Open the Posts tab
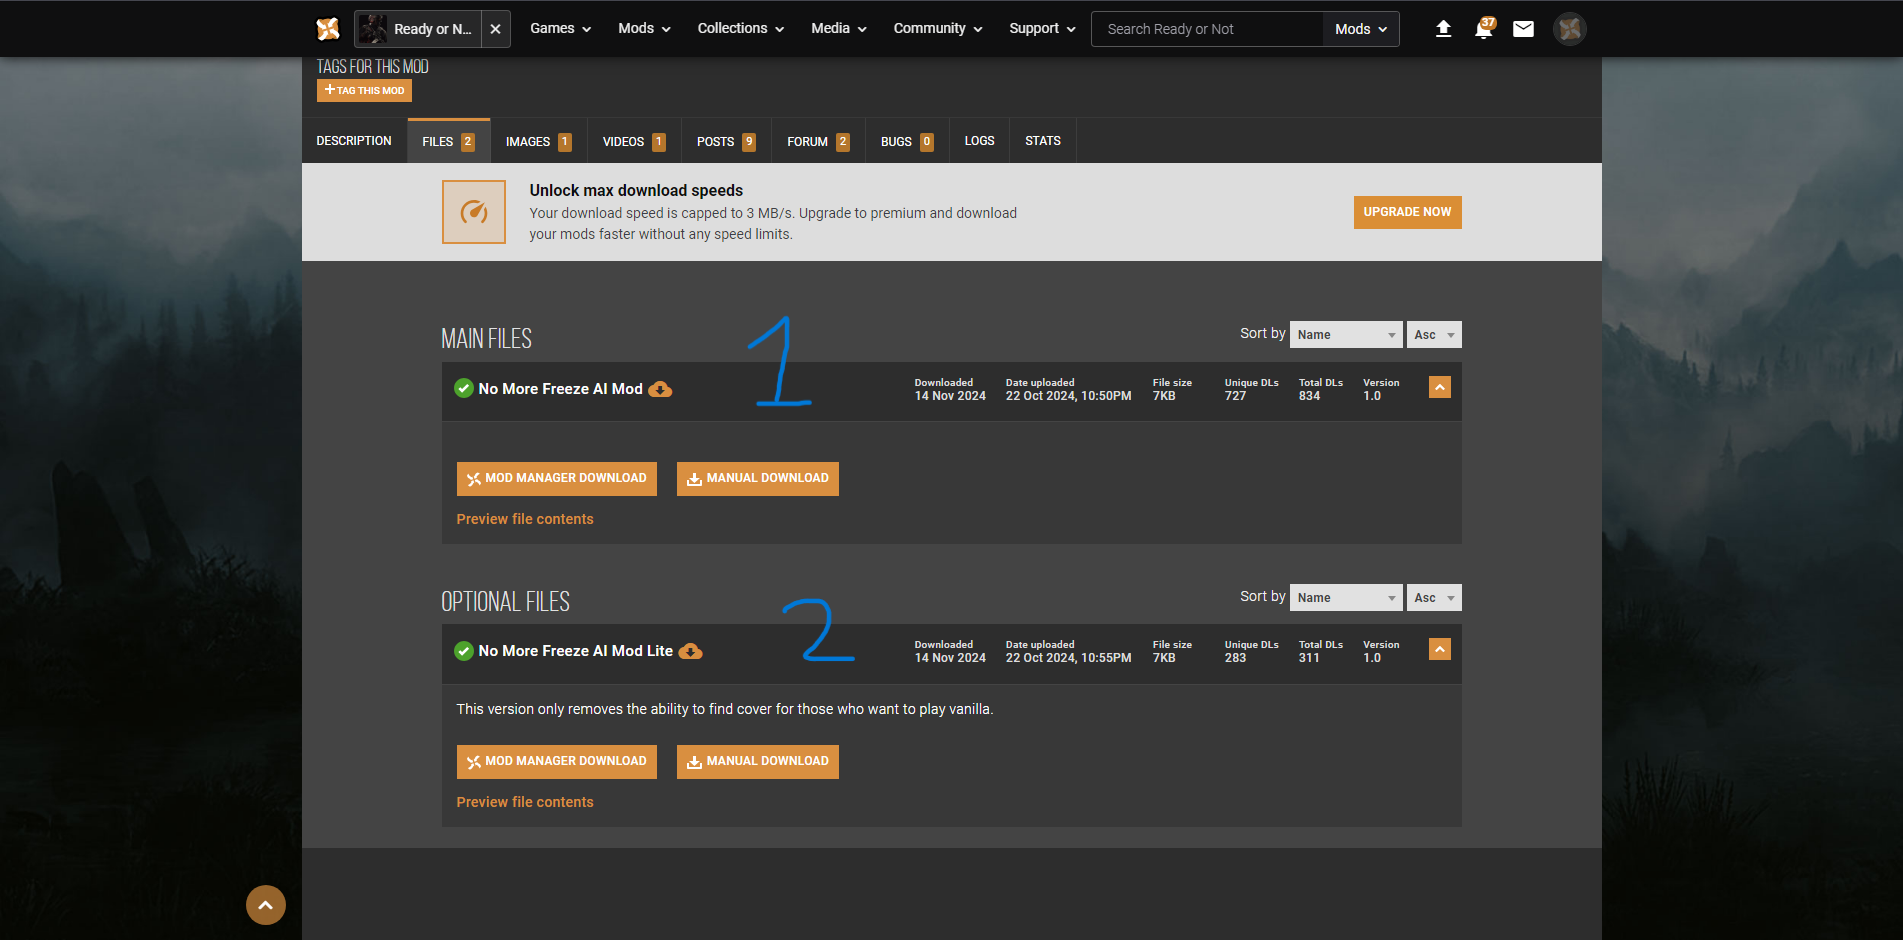The height and width of the screenshot is (940, 1903). 726,141
